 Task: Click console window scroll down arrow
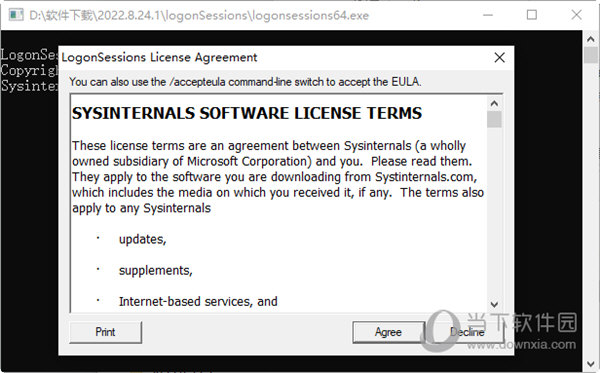point(590,363)
